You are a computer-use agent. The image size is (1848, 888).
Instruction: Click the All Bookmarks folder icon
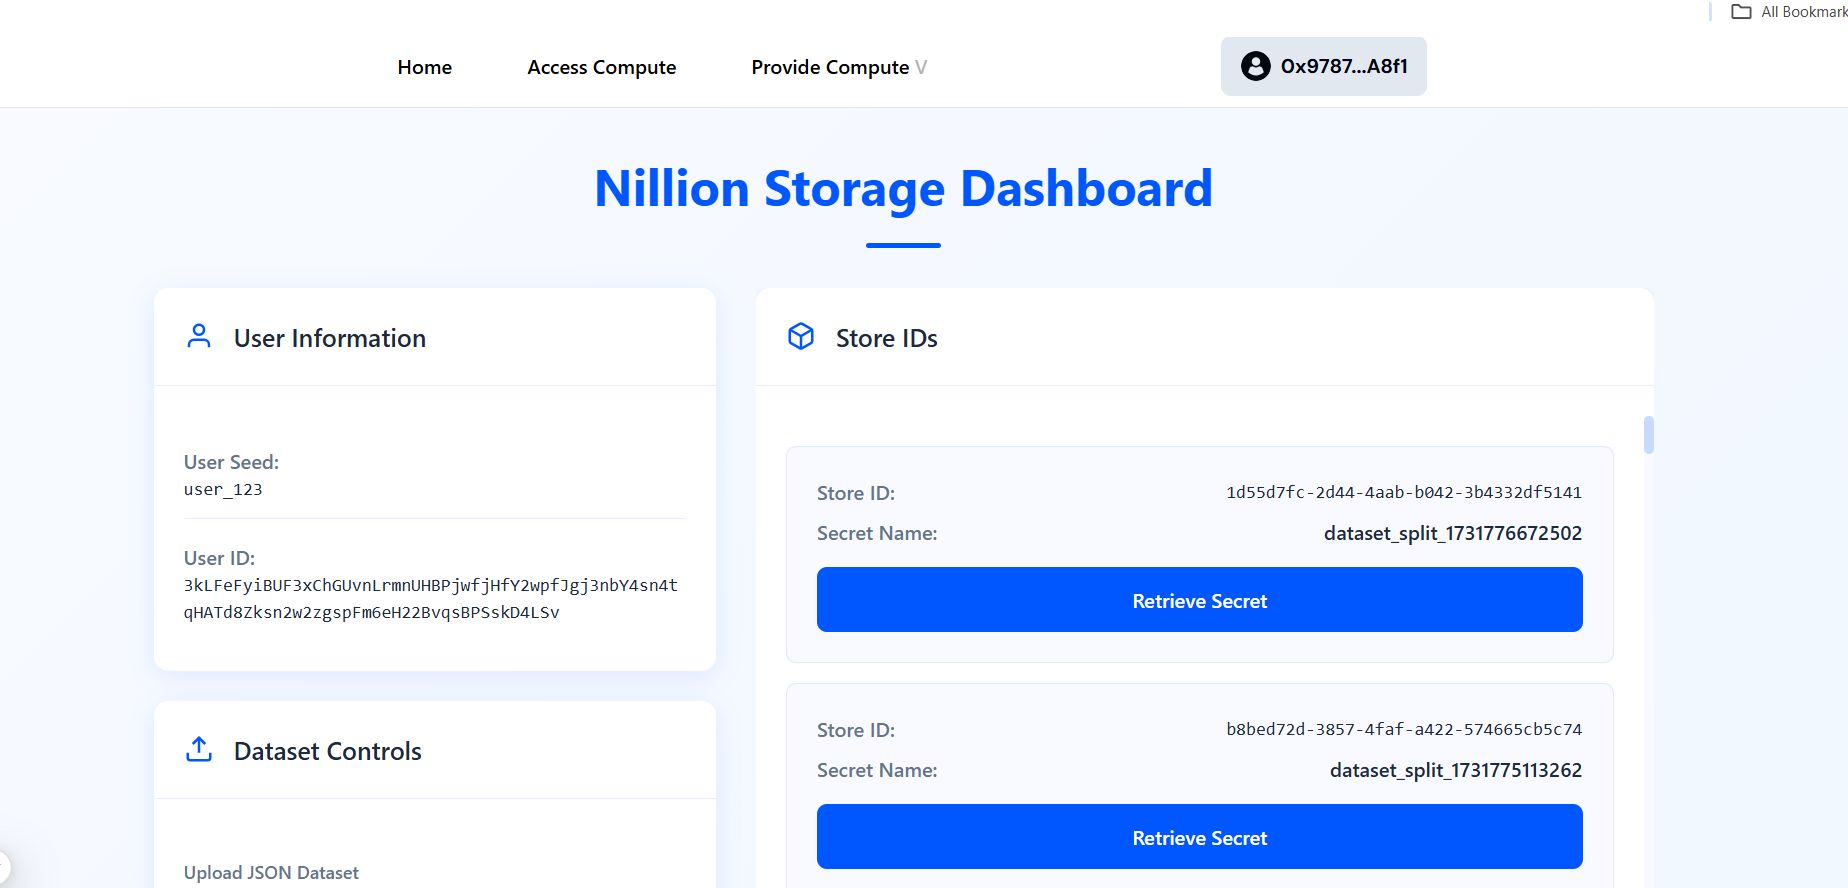click(x=1741, y=12)
